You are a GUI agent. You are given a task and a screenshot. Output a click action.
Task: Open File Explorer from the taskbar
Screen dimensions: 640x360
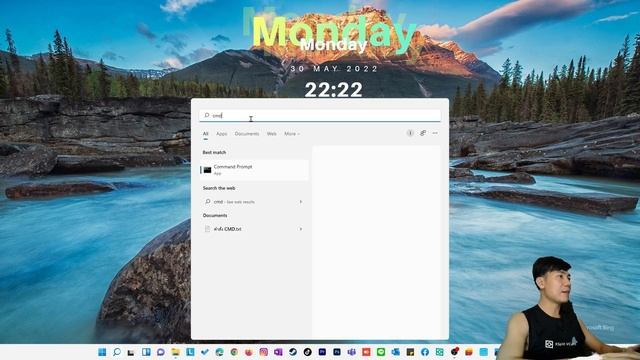coord(176,352)
